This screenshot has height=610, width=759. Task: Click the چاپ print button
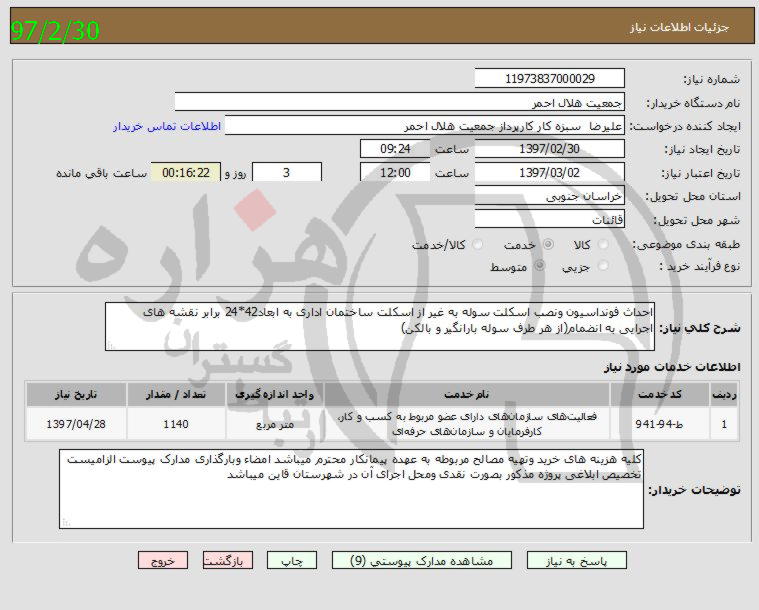coord(292,561)
